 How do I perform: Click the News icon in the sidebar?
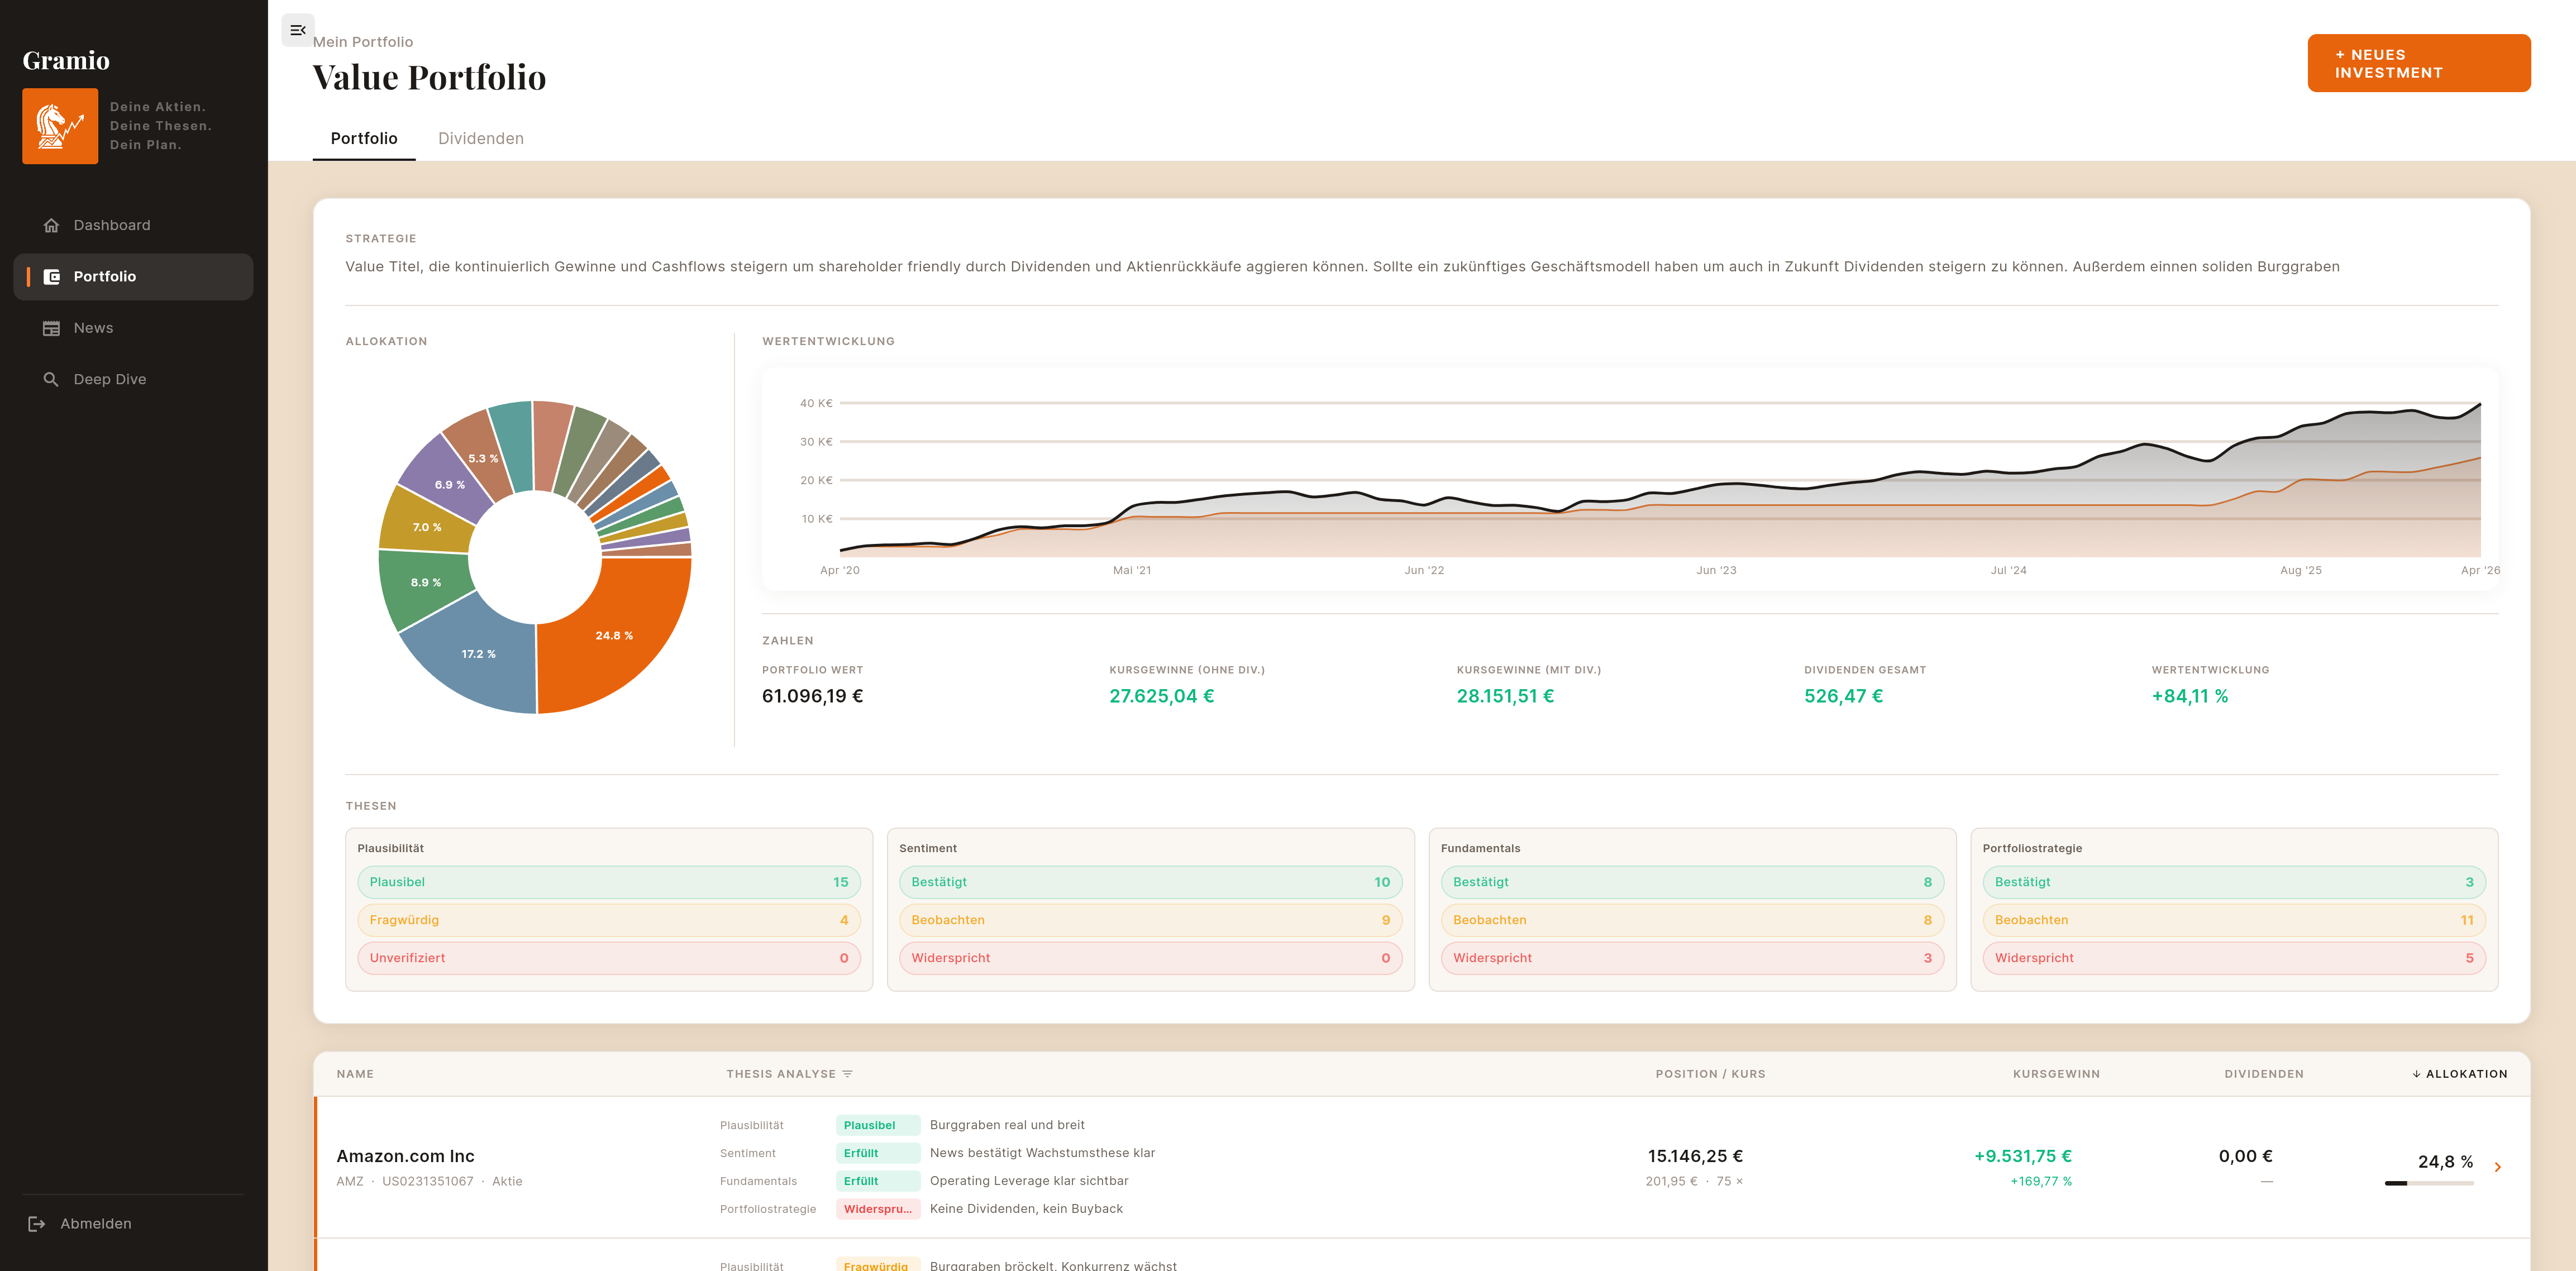point(51,328)
